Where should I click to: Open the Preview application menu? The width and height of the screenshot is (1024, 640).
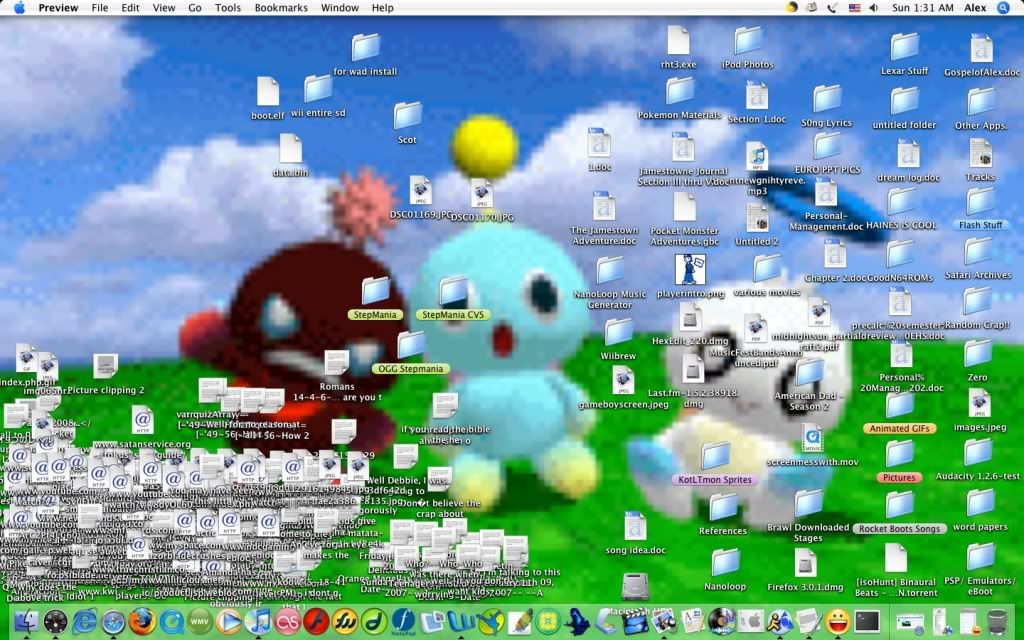[58, 8]
